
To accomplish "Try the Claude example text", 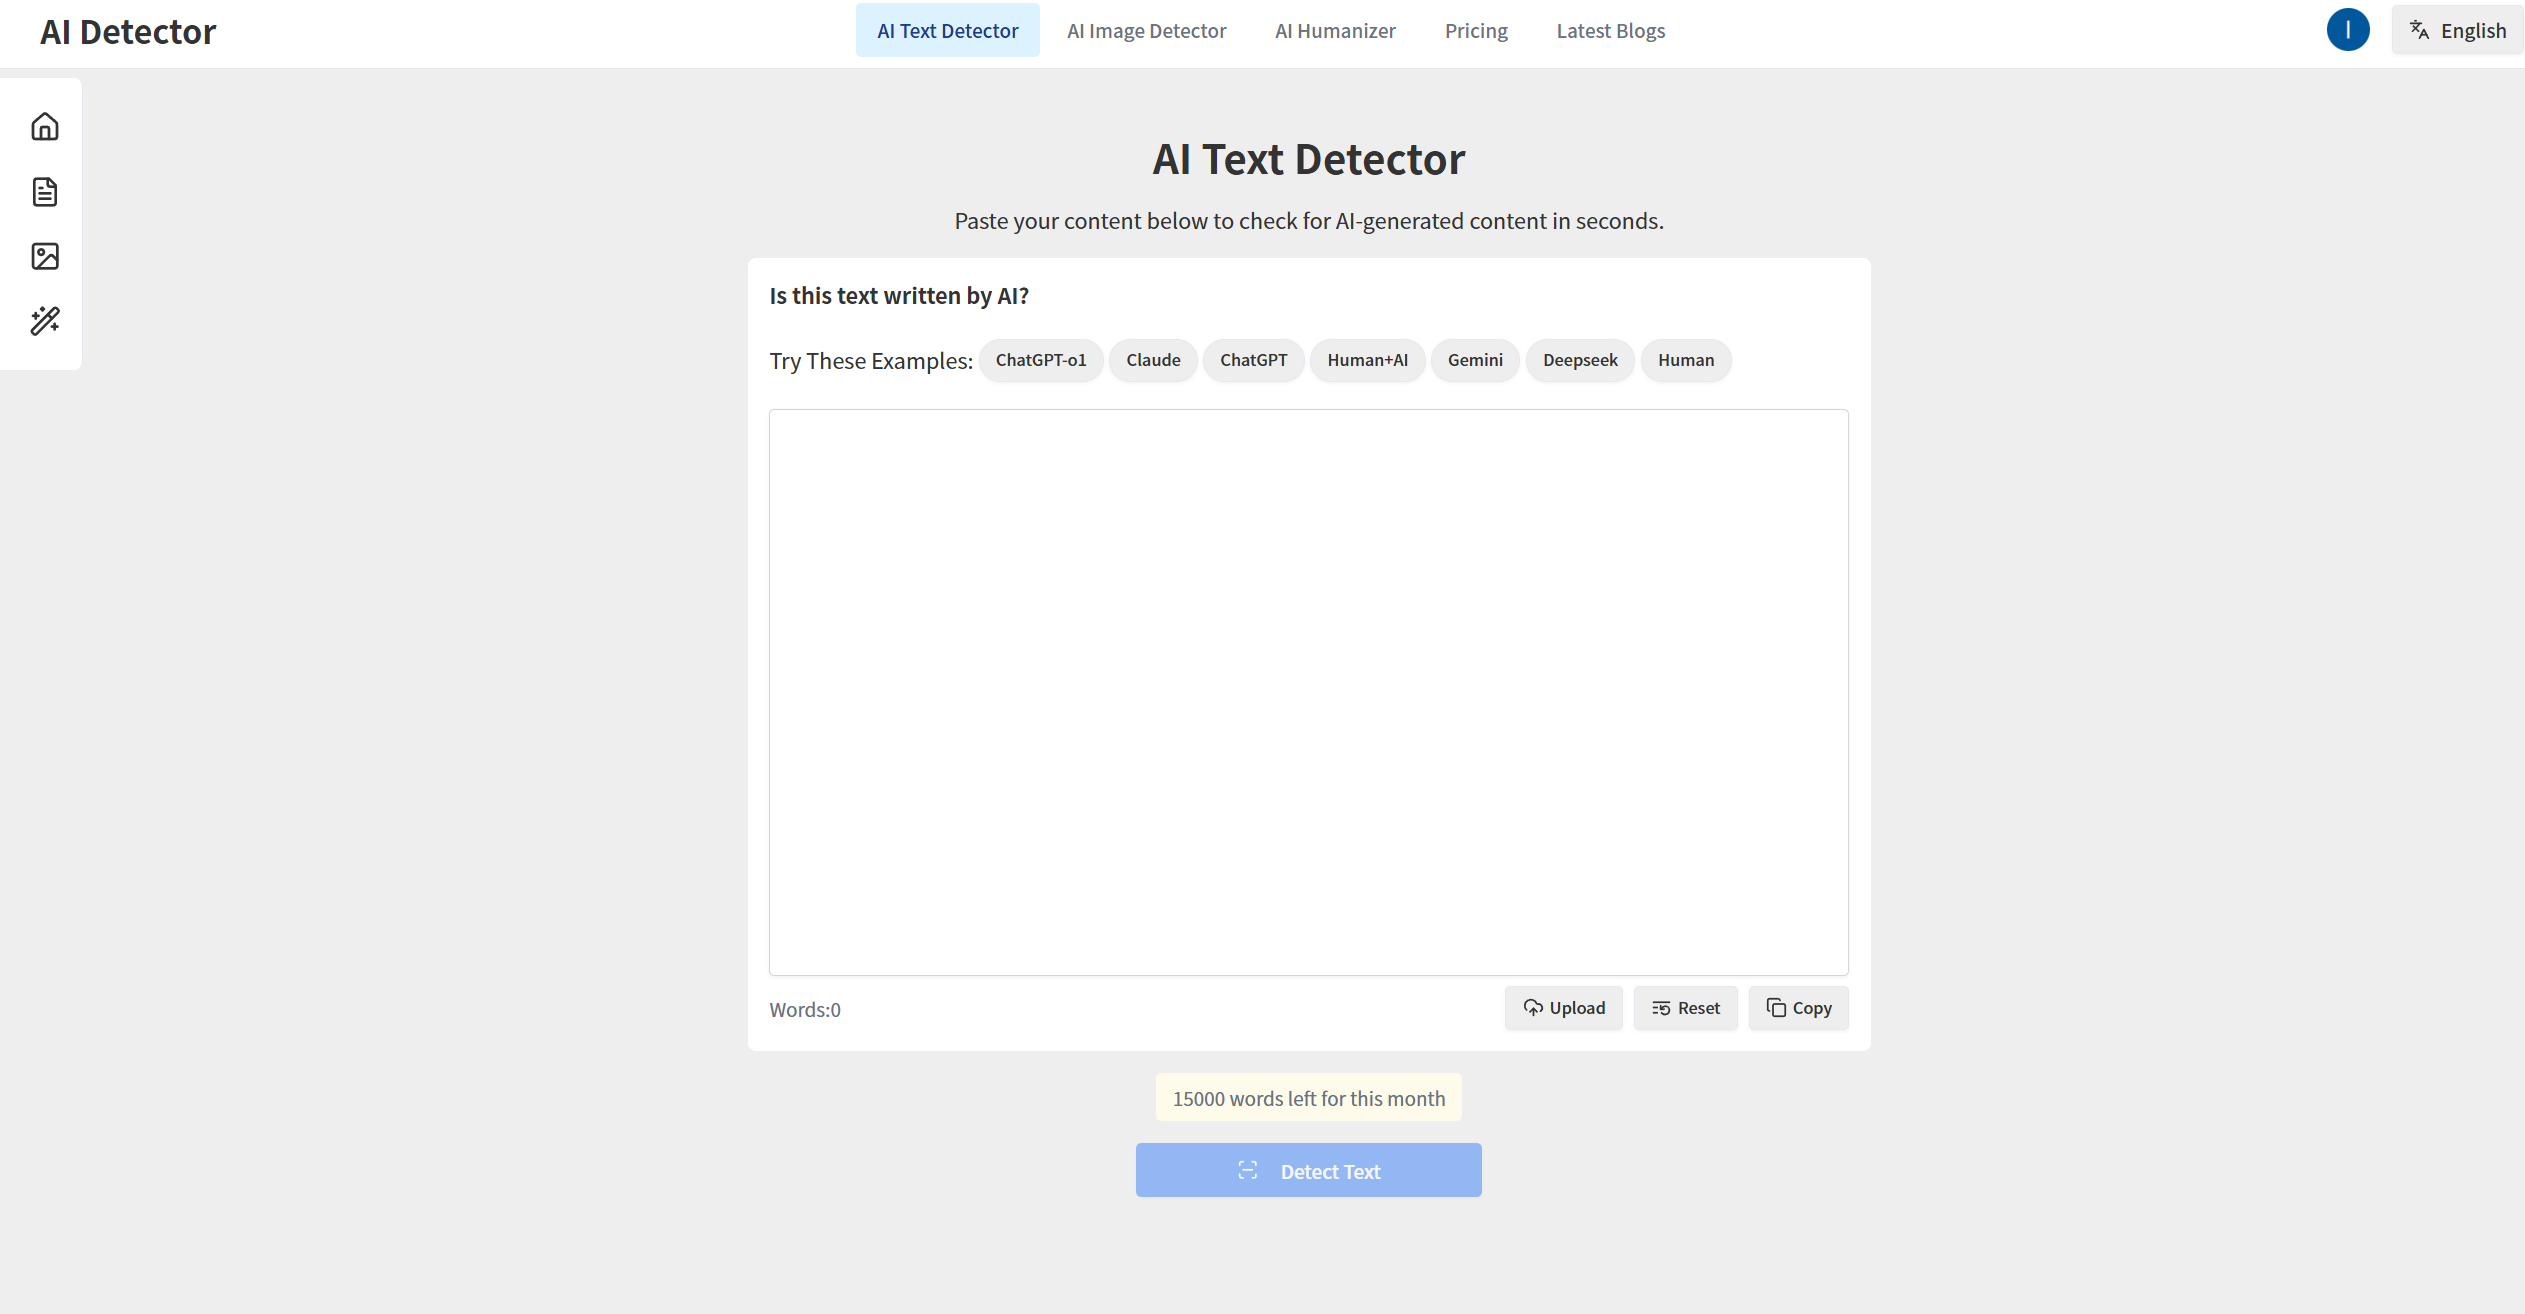I will [x=1153, y=360].
